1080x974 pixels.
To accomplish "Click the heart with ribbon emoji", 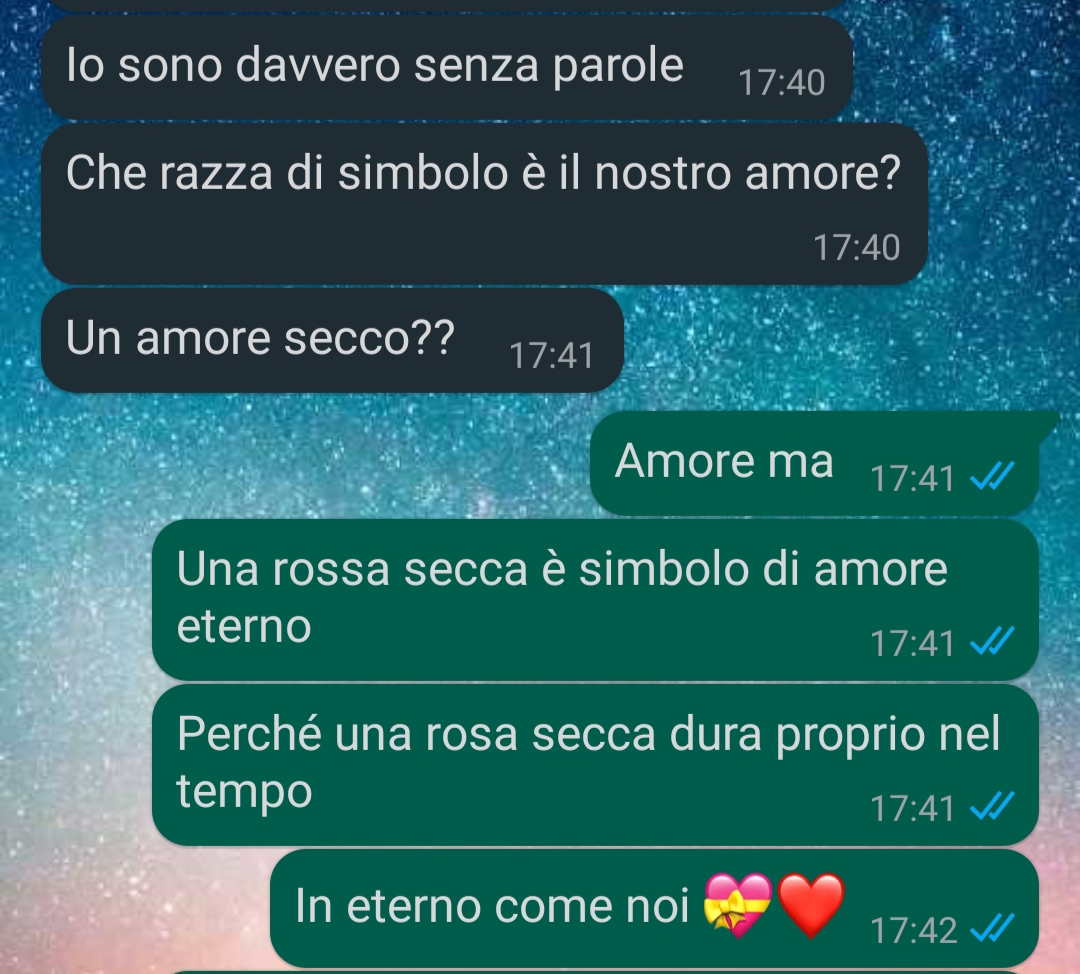I will click(x=738, y=905).
